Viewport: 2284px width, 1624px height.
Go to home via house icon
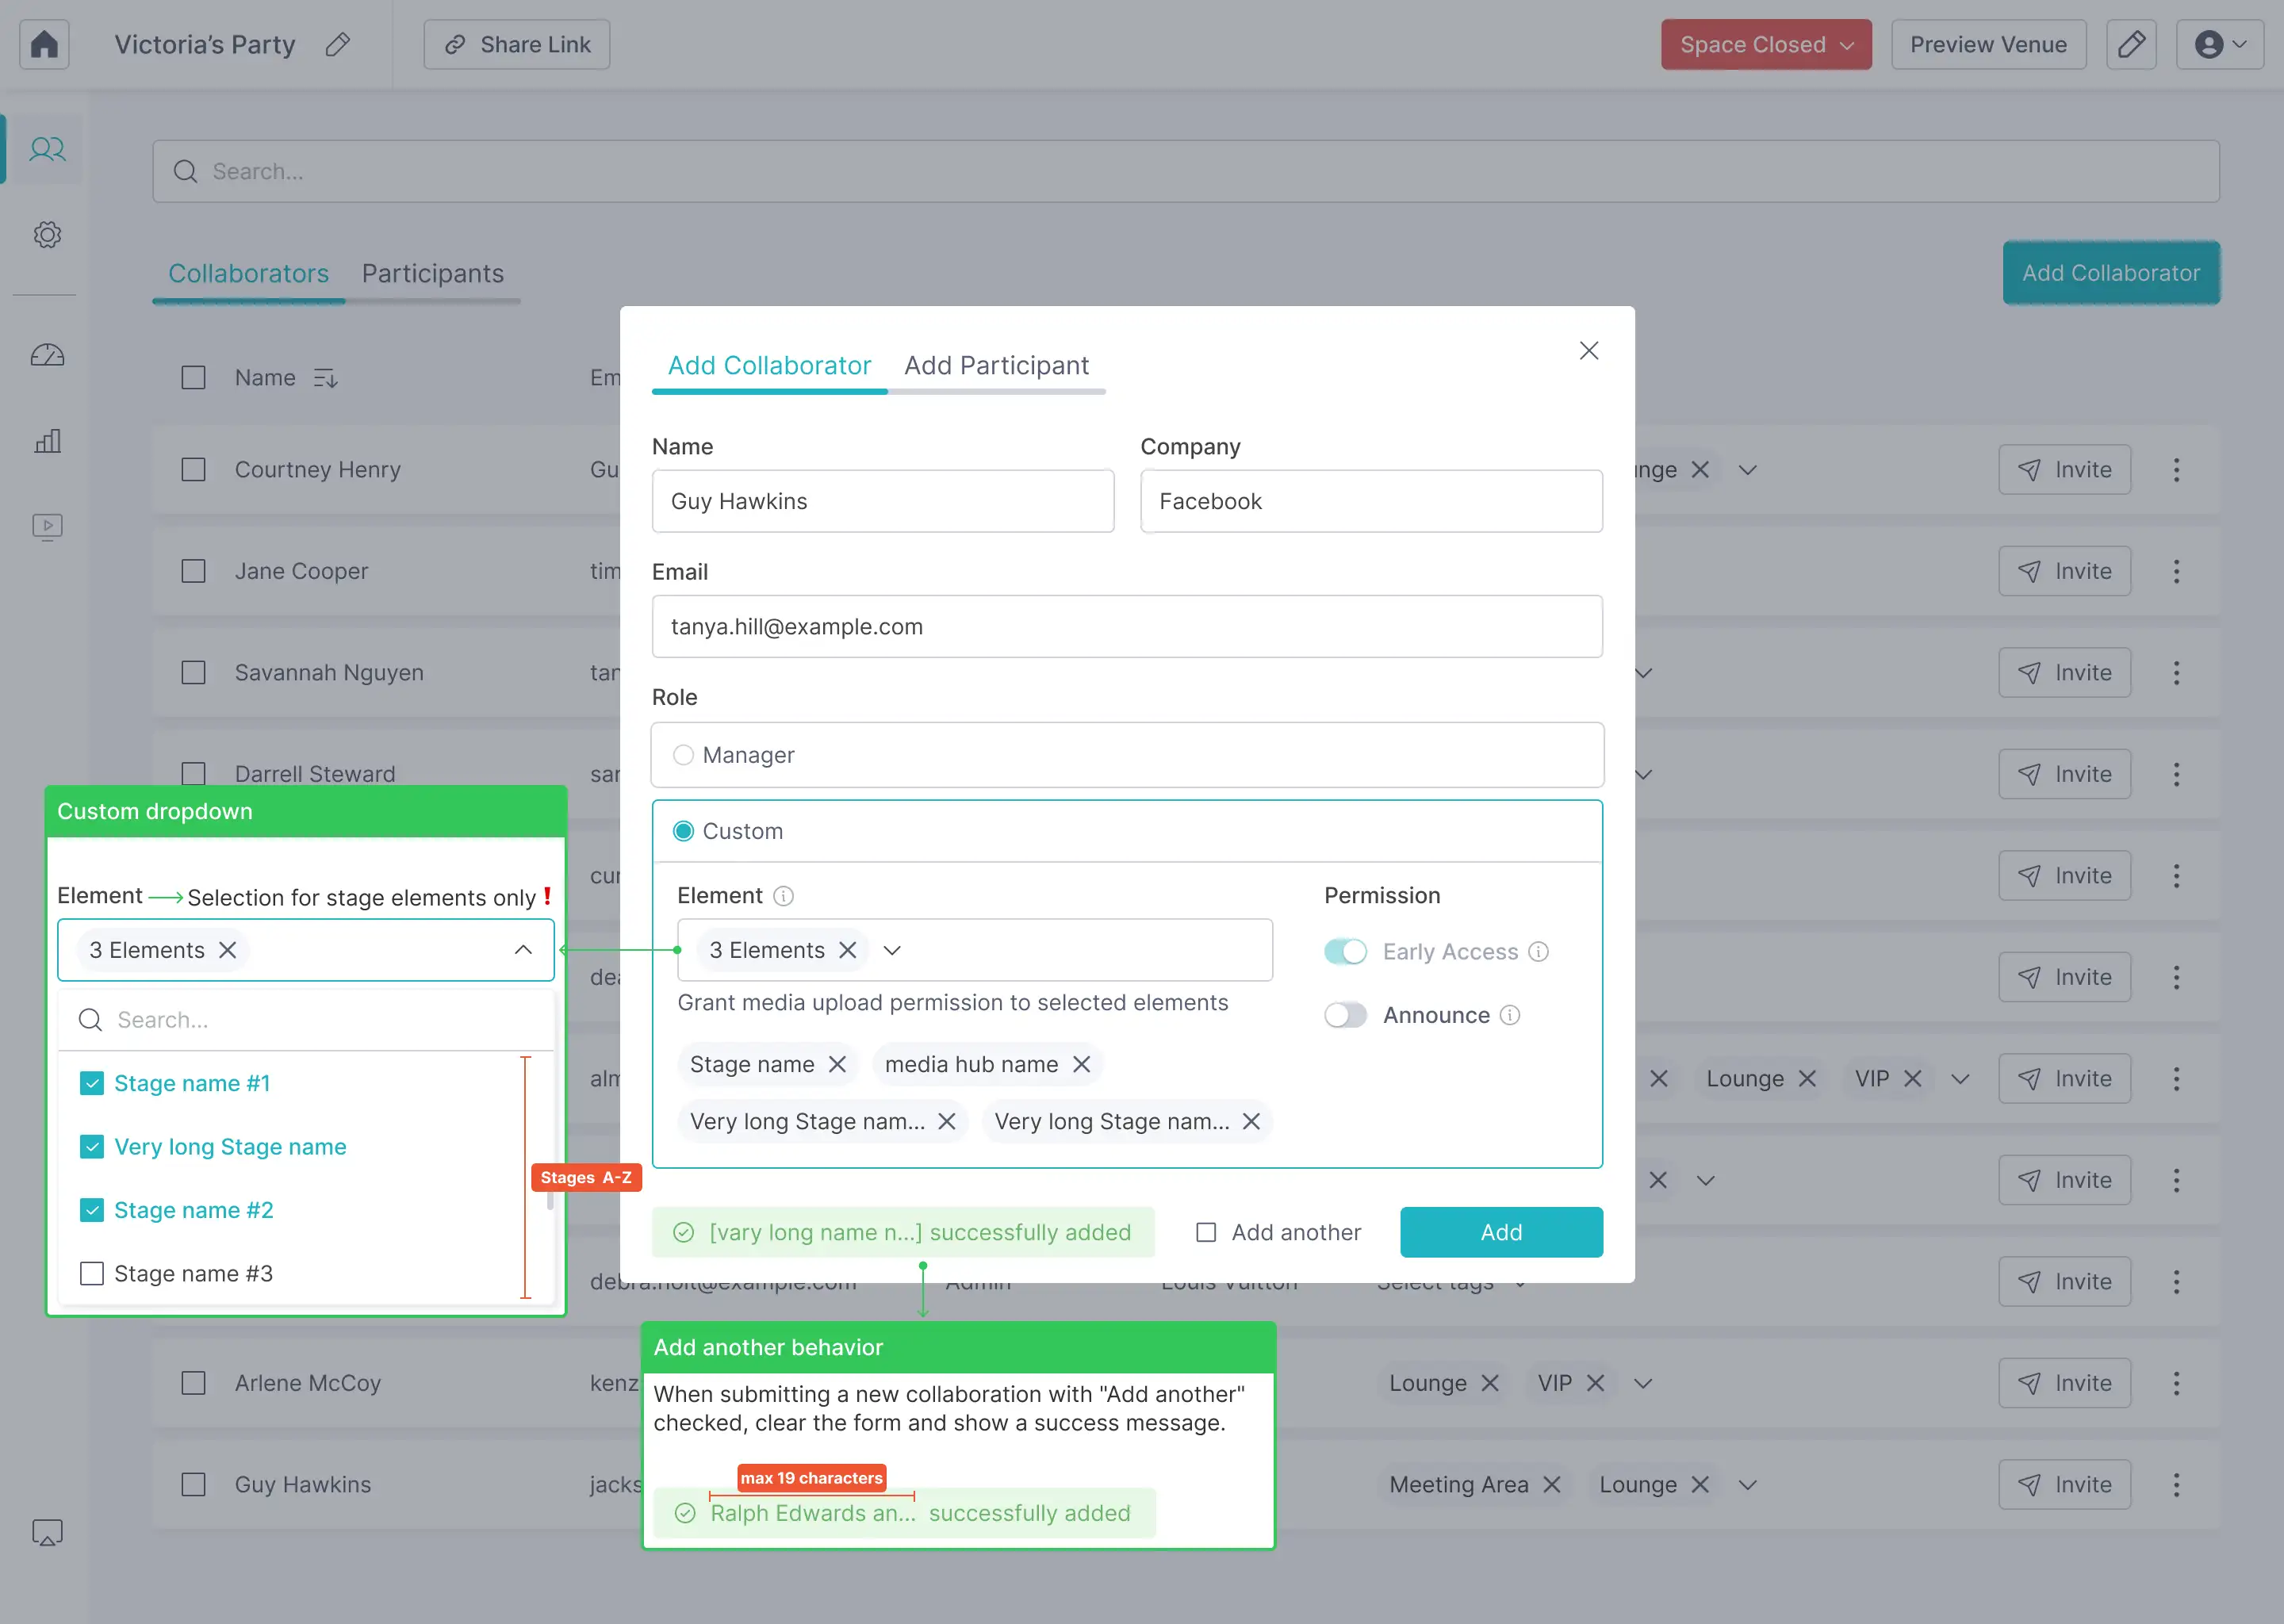coord(44,44)
